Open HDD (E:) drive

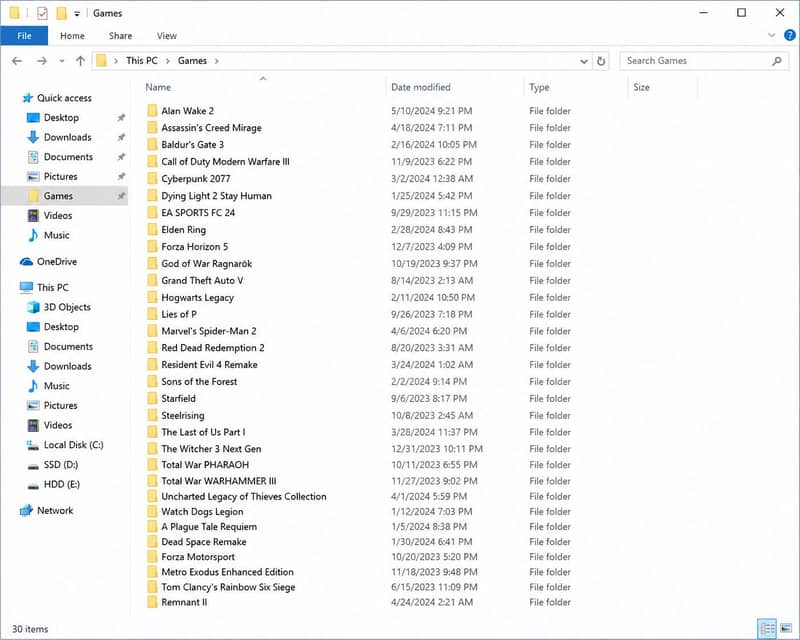(x=62, y=484)
